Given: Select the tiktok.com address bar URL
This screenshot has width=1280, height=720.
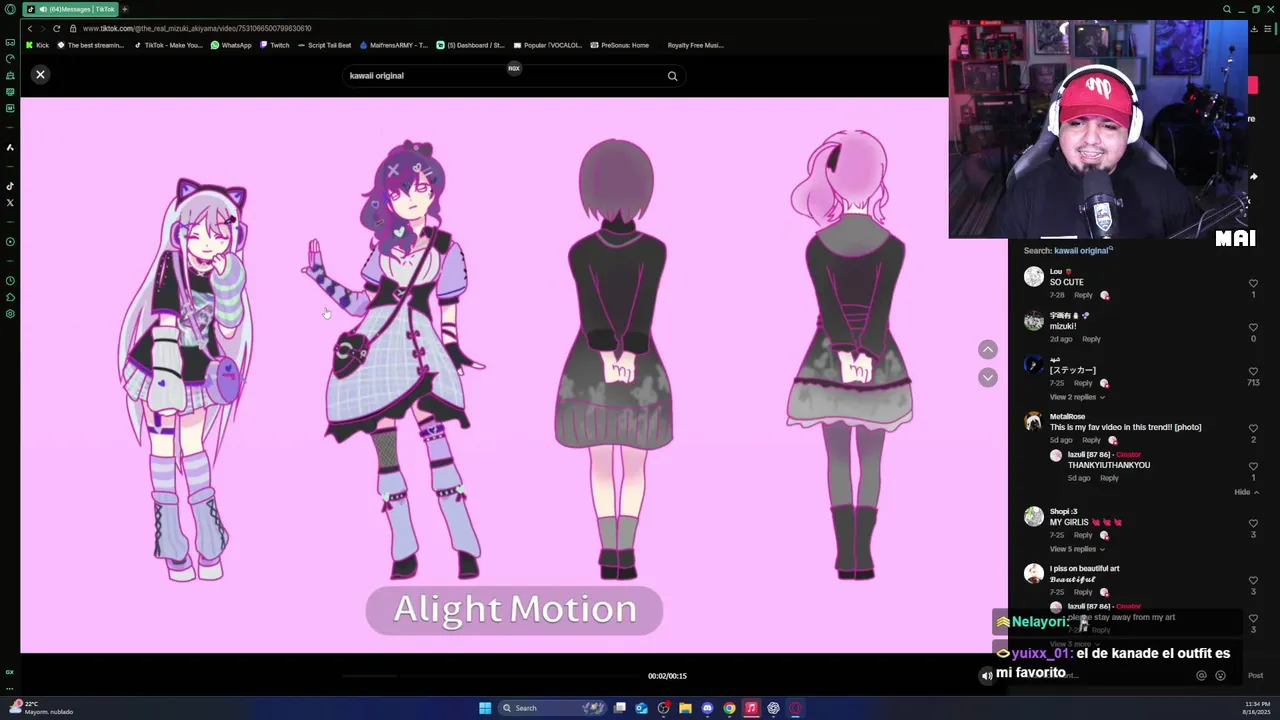Looking at the screenshot, I should point(197,28).
